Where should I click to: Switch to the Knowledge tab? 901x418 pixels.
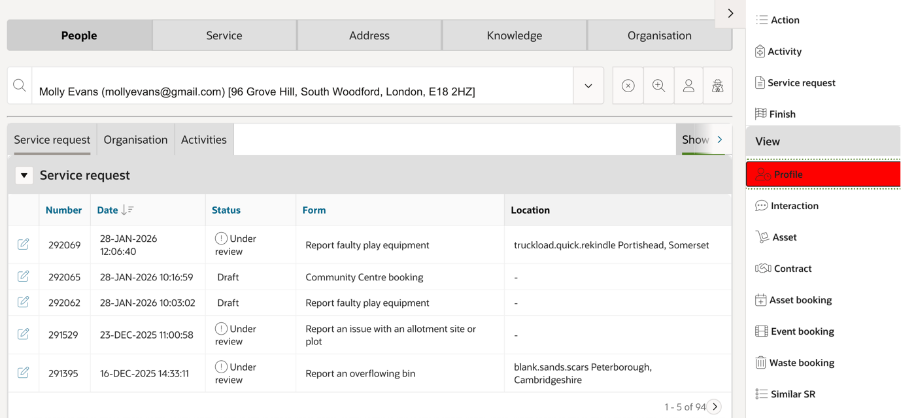pos(514,35)
